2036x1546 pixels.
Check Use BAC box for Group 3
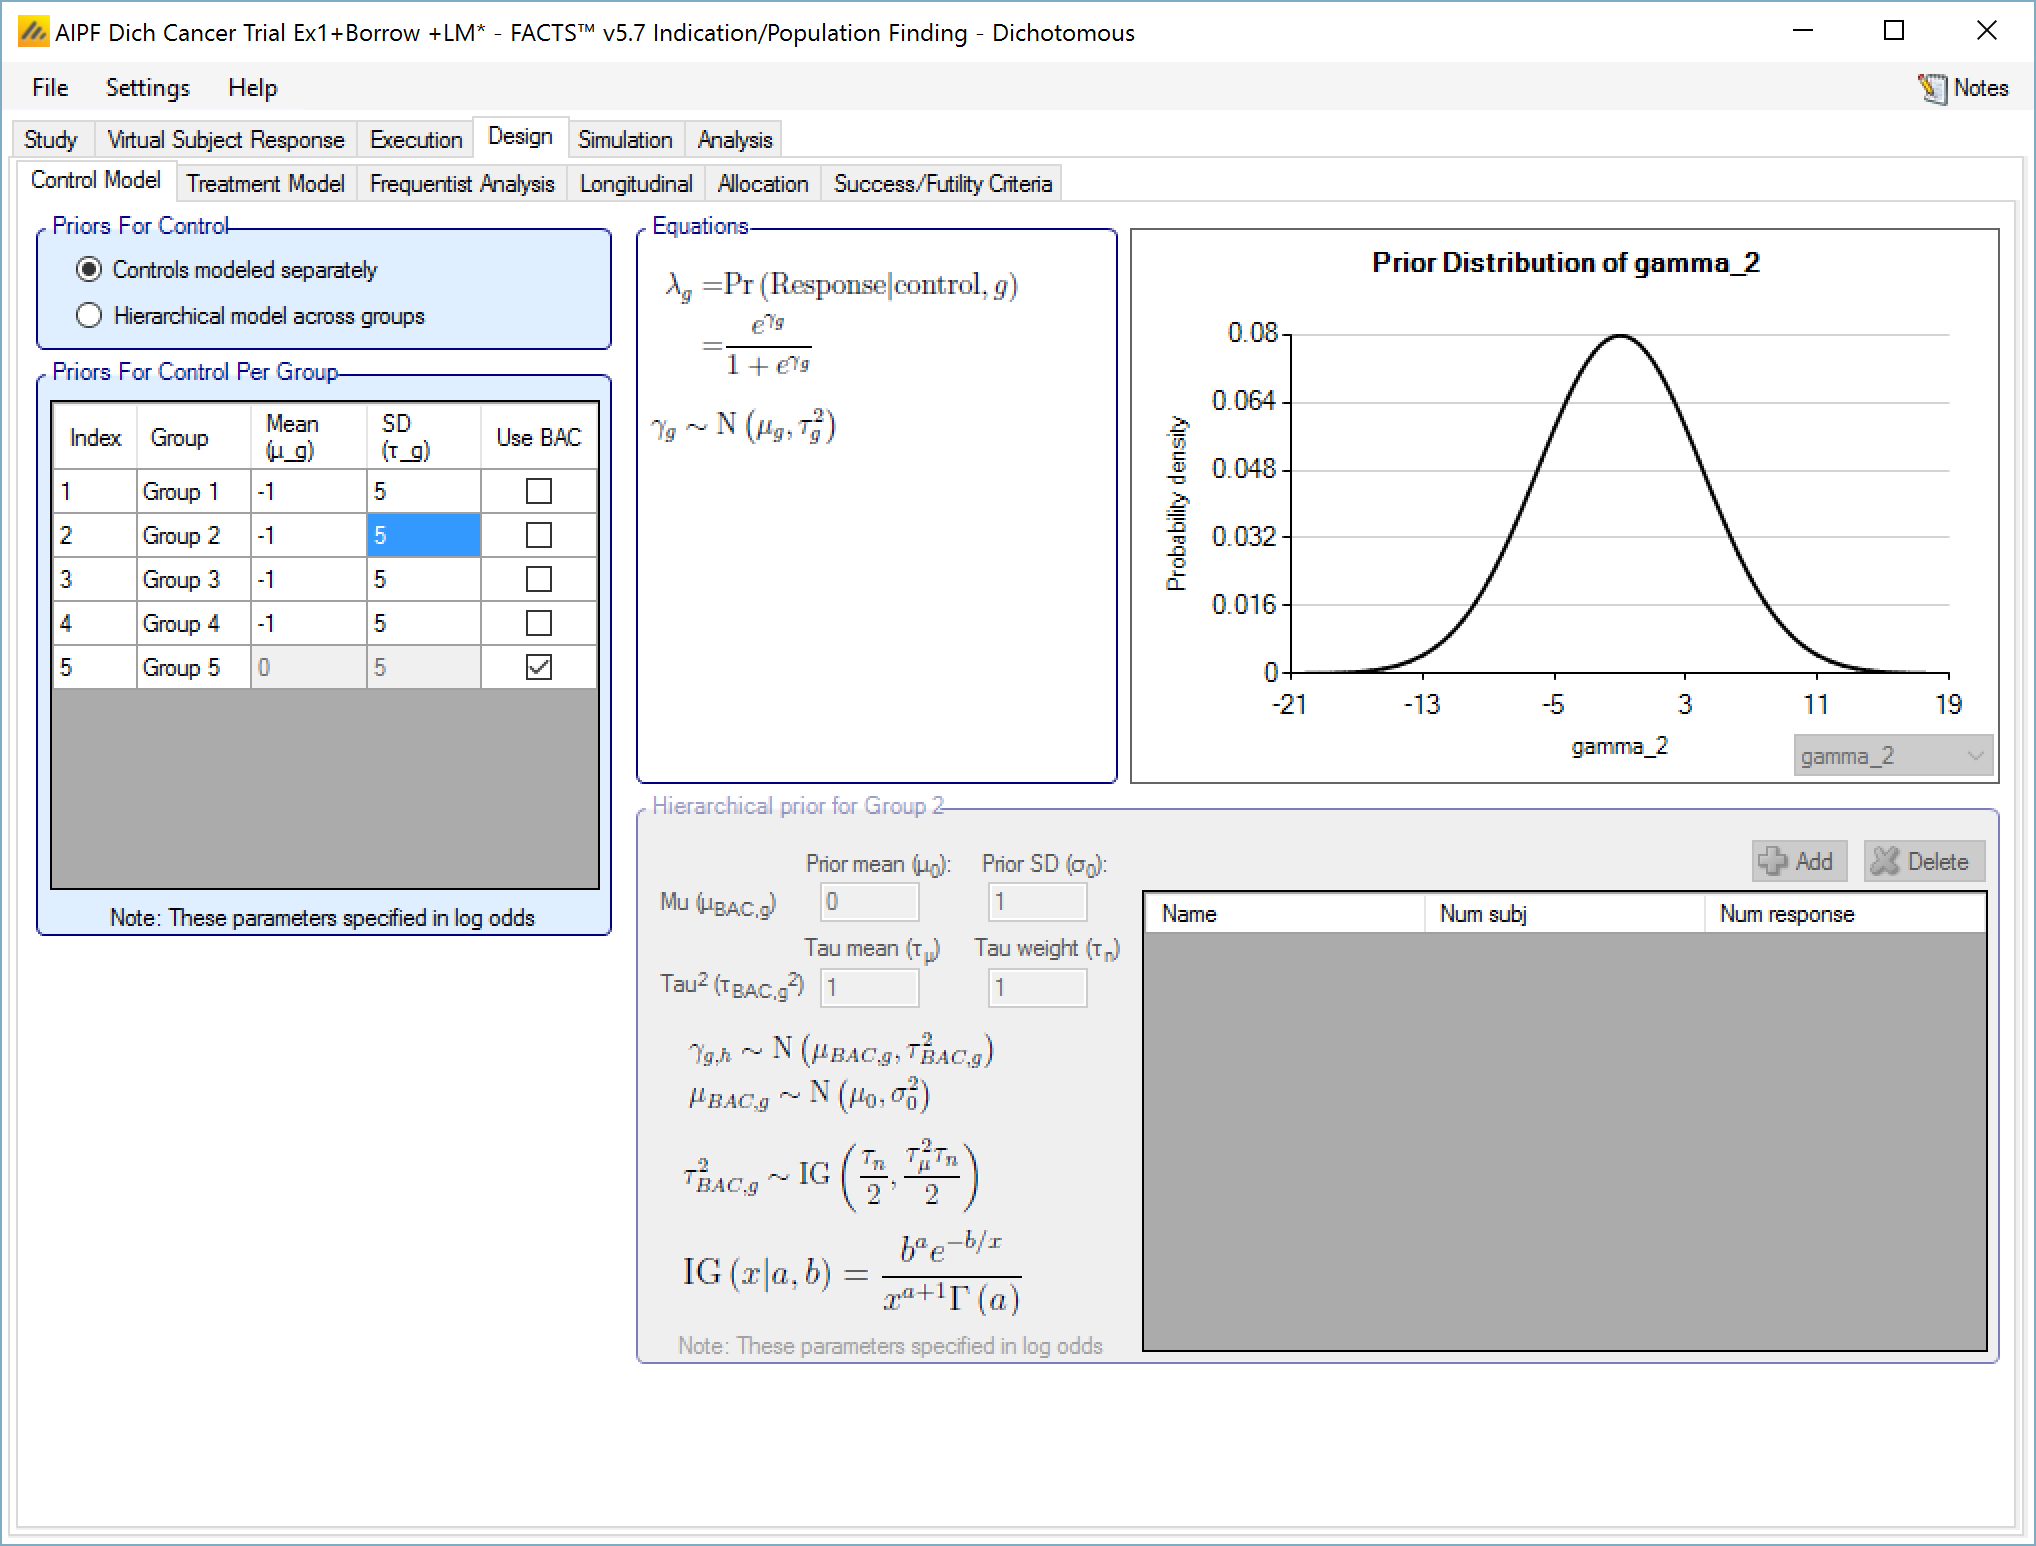tap(538, 579)
